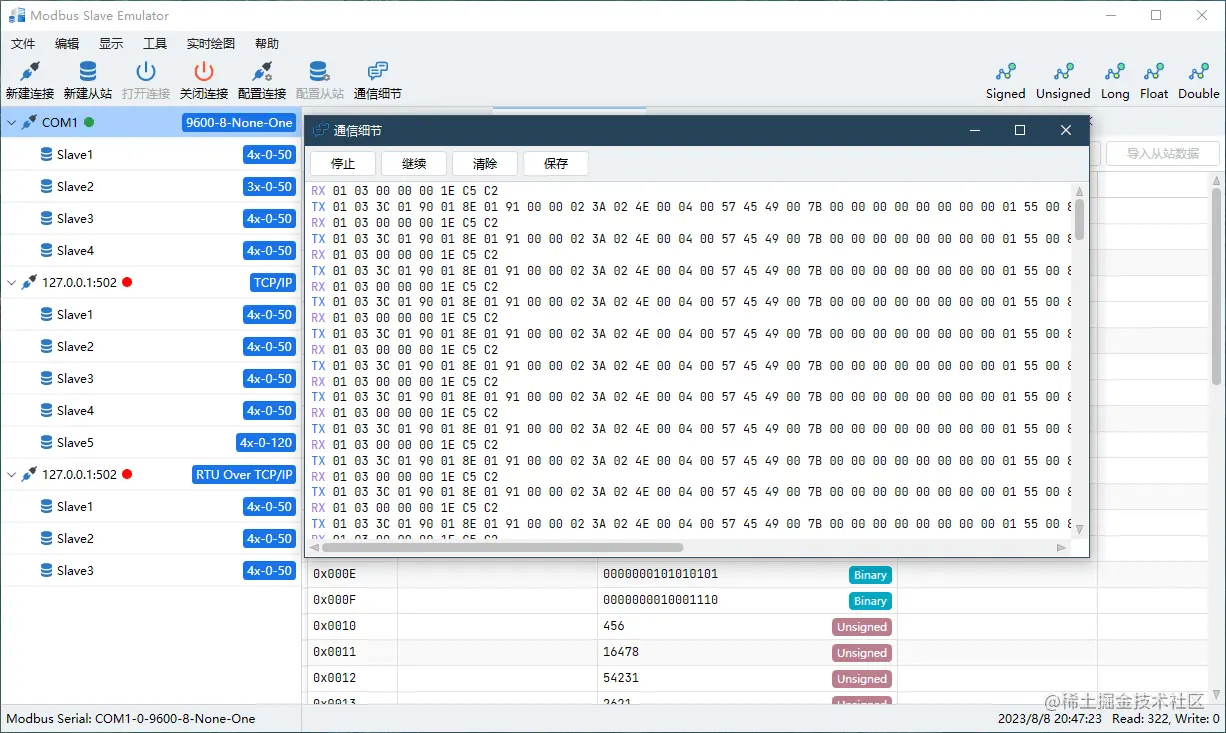Open the 显示 menu

point(111,44)
